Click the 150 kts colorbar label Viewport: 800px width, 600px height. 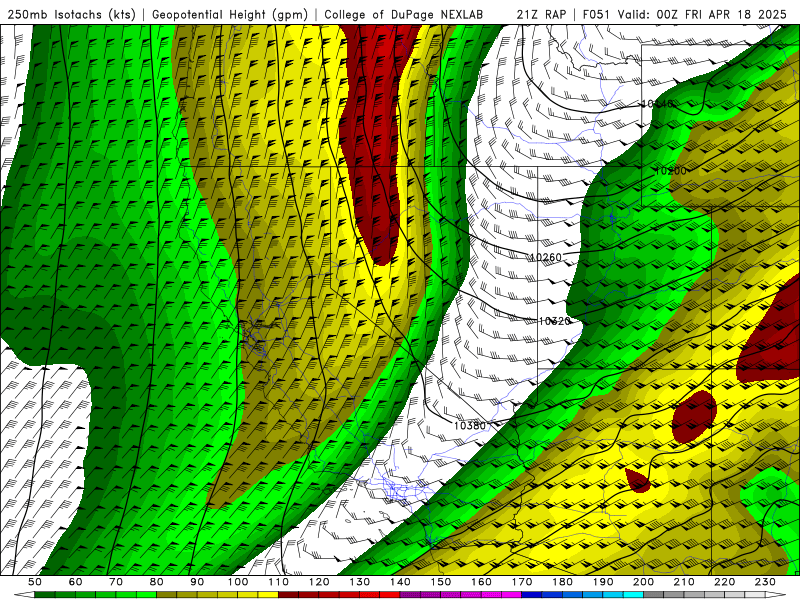[441, 582]
